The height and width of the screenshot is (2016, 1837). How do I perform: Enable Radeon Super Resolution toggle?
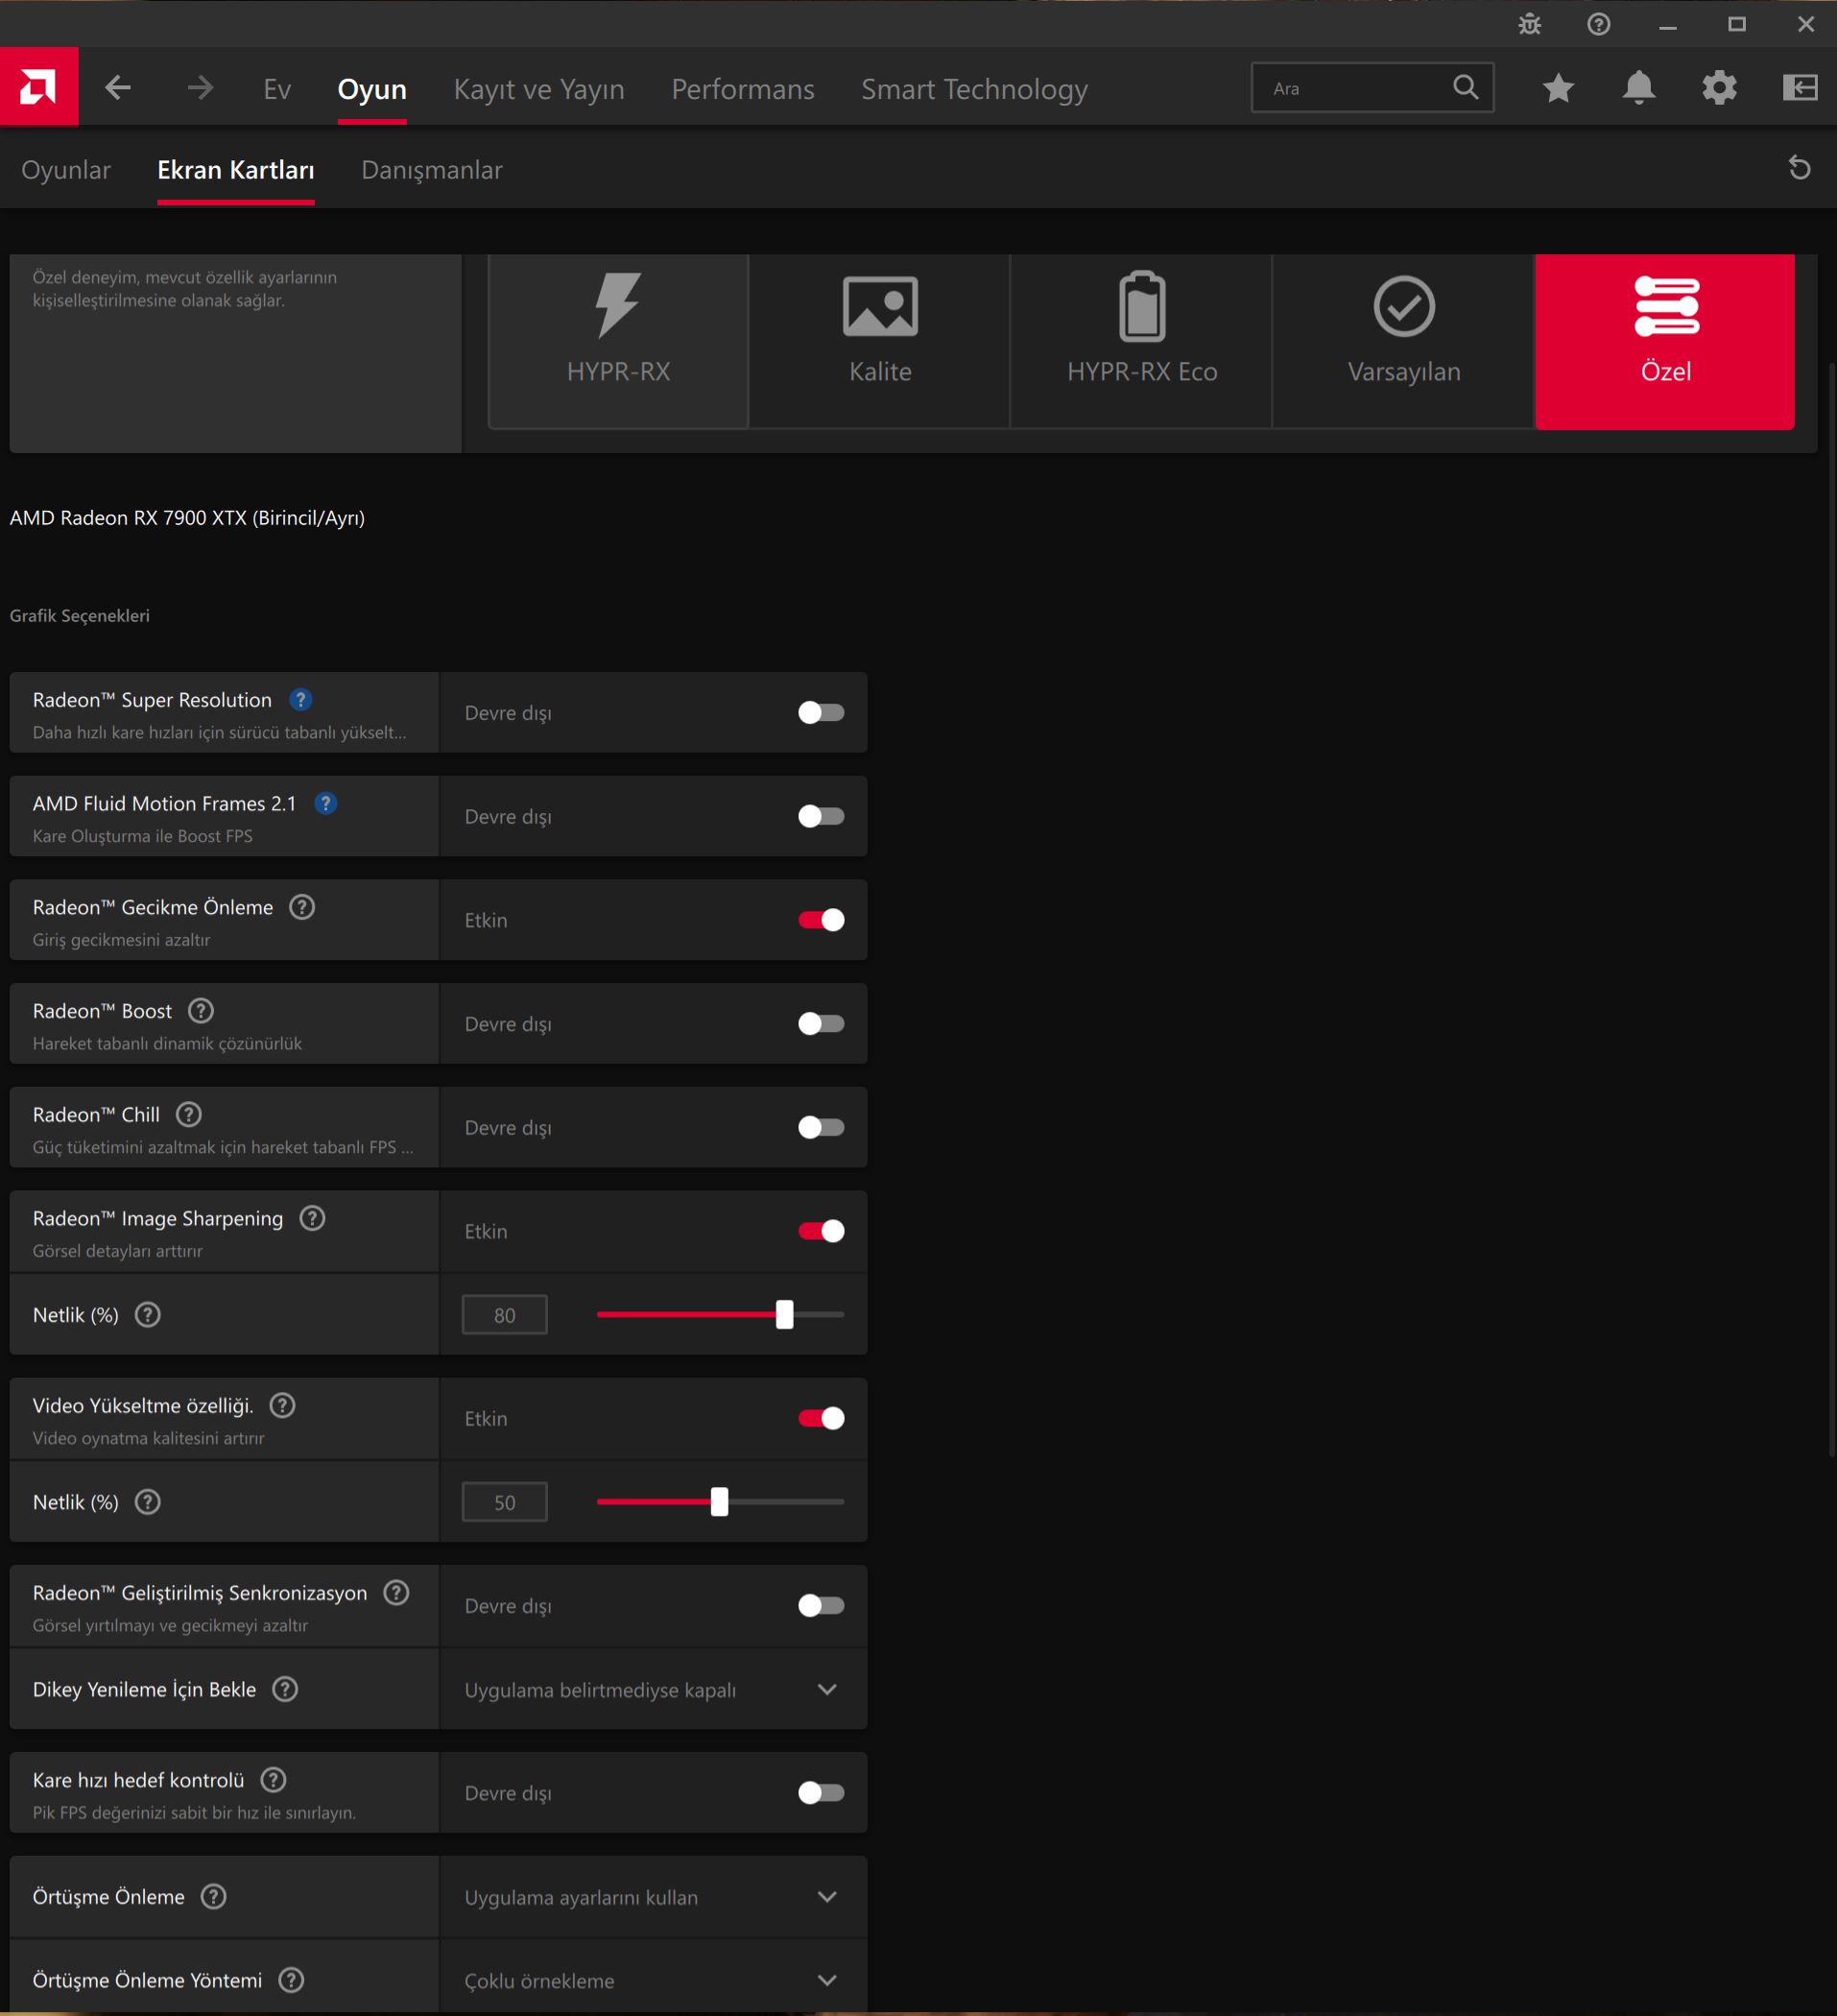point(821,712)
